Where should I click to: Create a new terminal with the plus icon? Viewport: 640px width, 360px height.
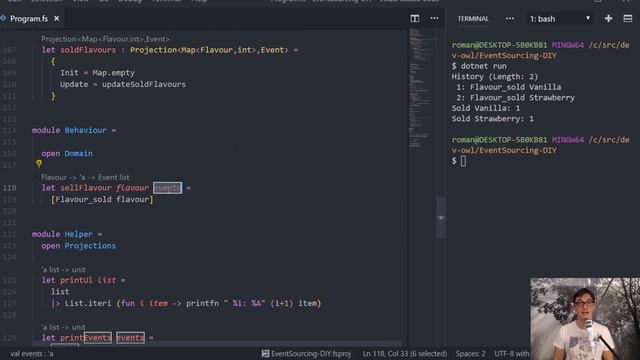pyautogui.click(x=608, y=18)
